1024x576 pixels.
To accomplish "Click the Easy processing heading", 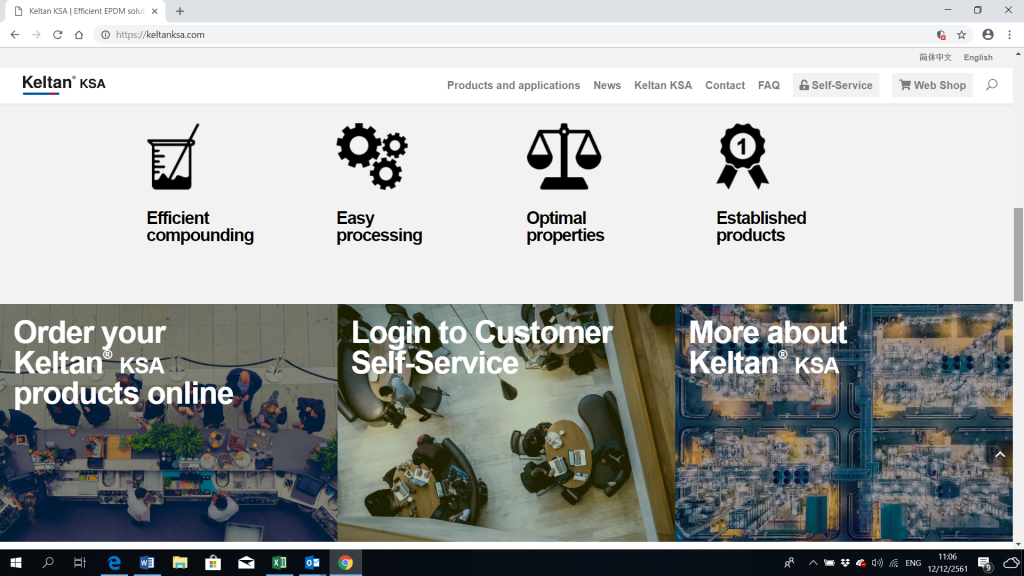I will tap(379, 227).
